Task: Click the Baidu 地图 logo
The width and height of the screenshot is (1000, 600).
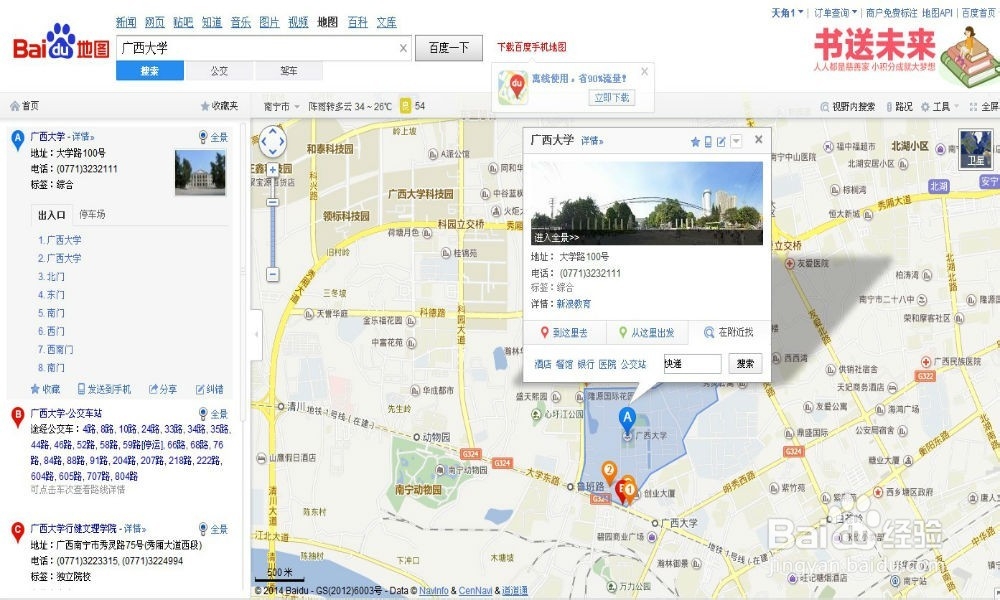Action: point(61,43)
